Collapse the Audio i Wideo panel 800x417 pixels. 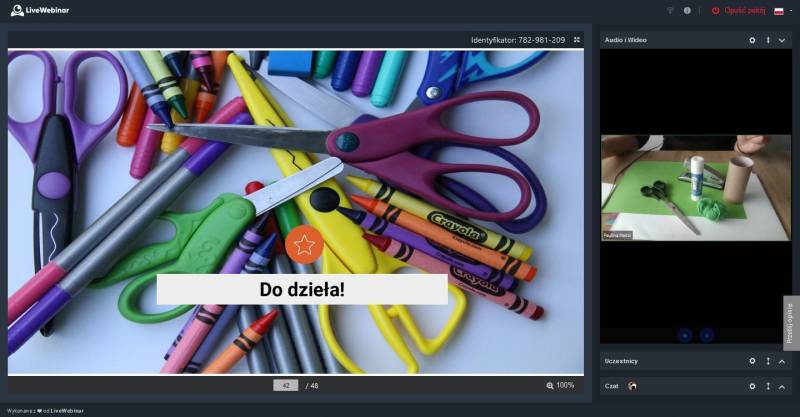[x=782, y=40]
